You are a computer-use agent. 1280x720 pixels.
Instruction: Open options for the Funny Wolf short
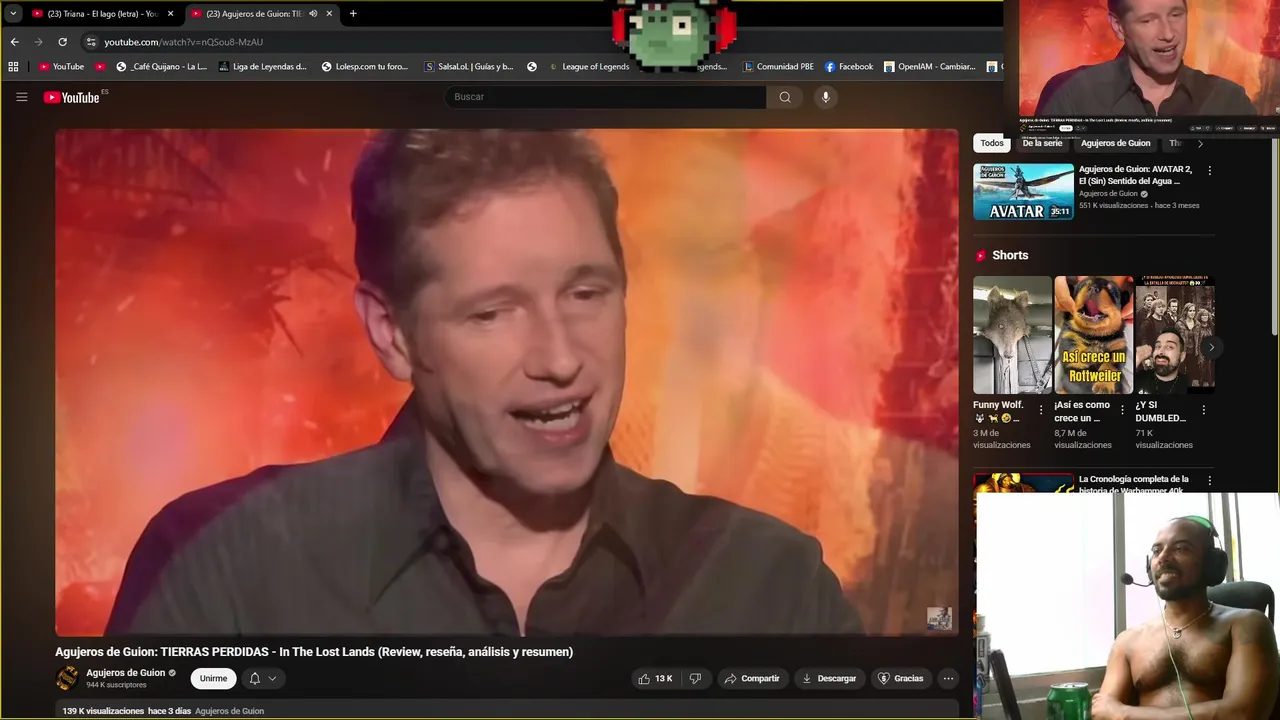click(x=1041, y=410)
